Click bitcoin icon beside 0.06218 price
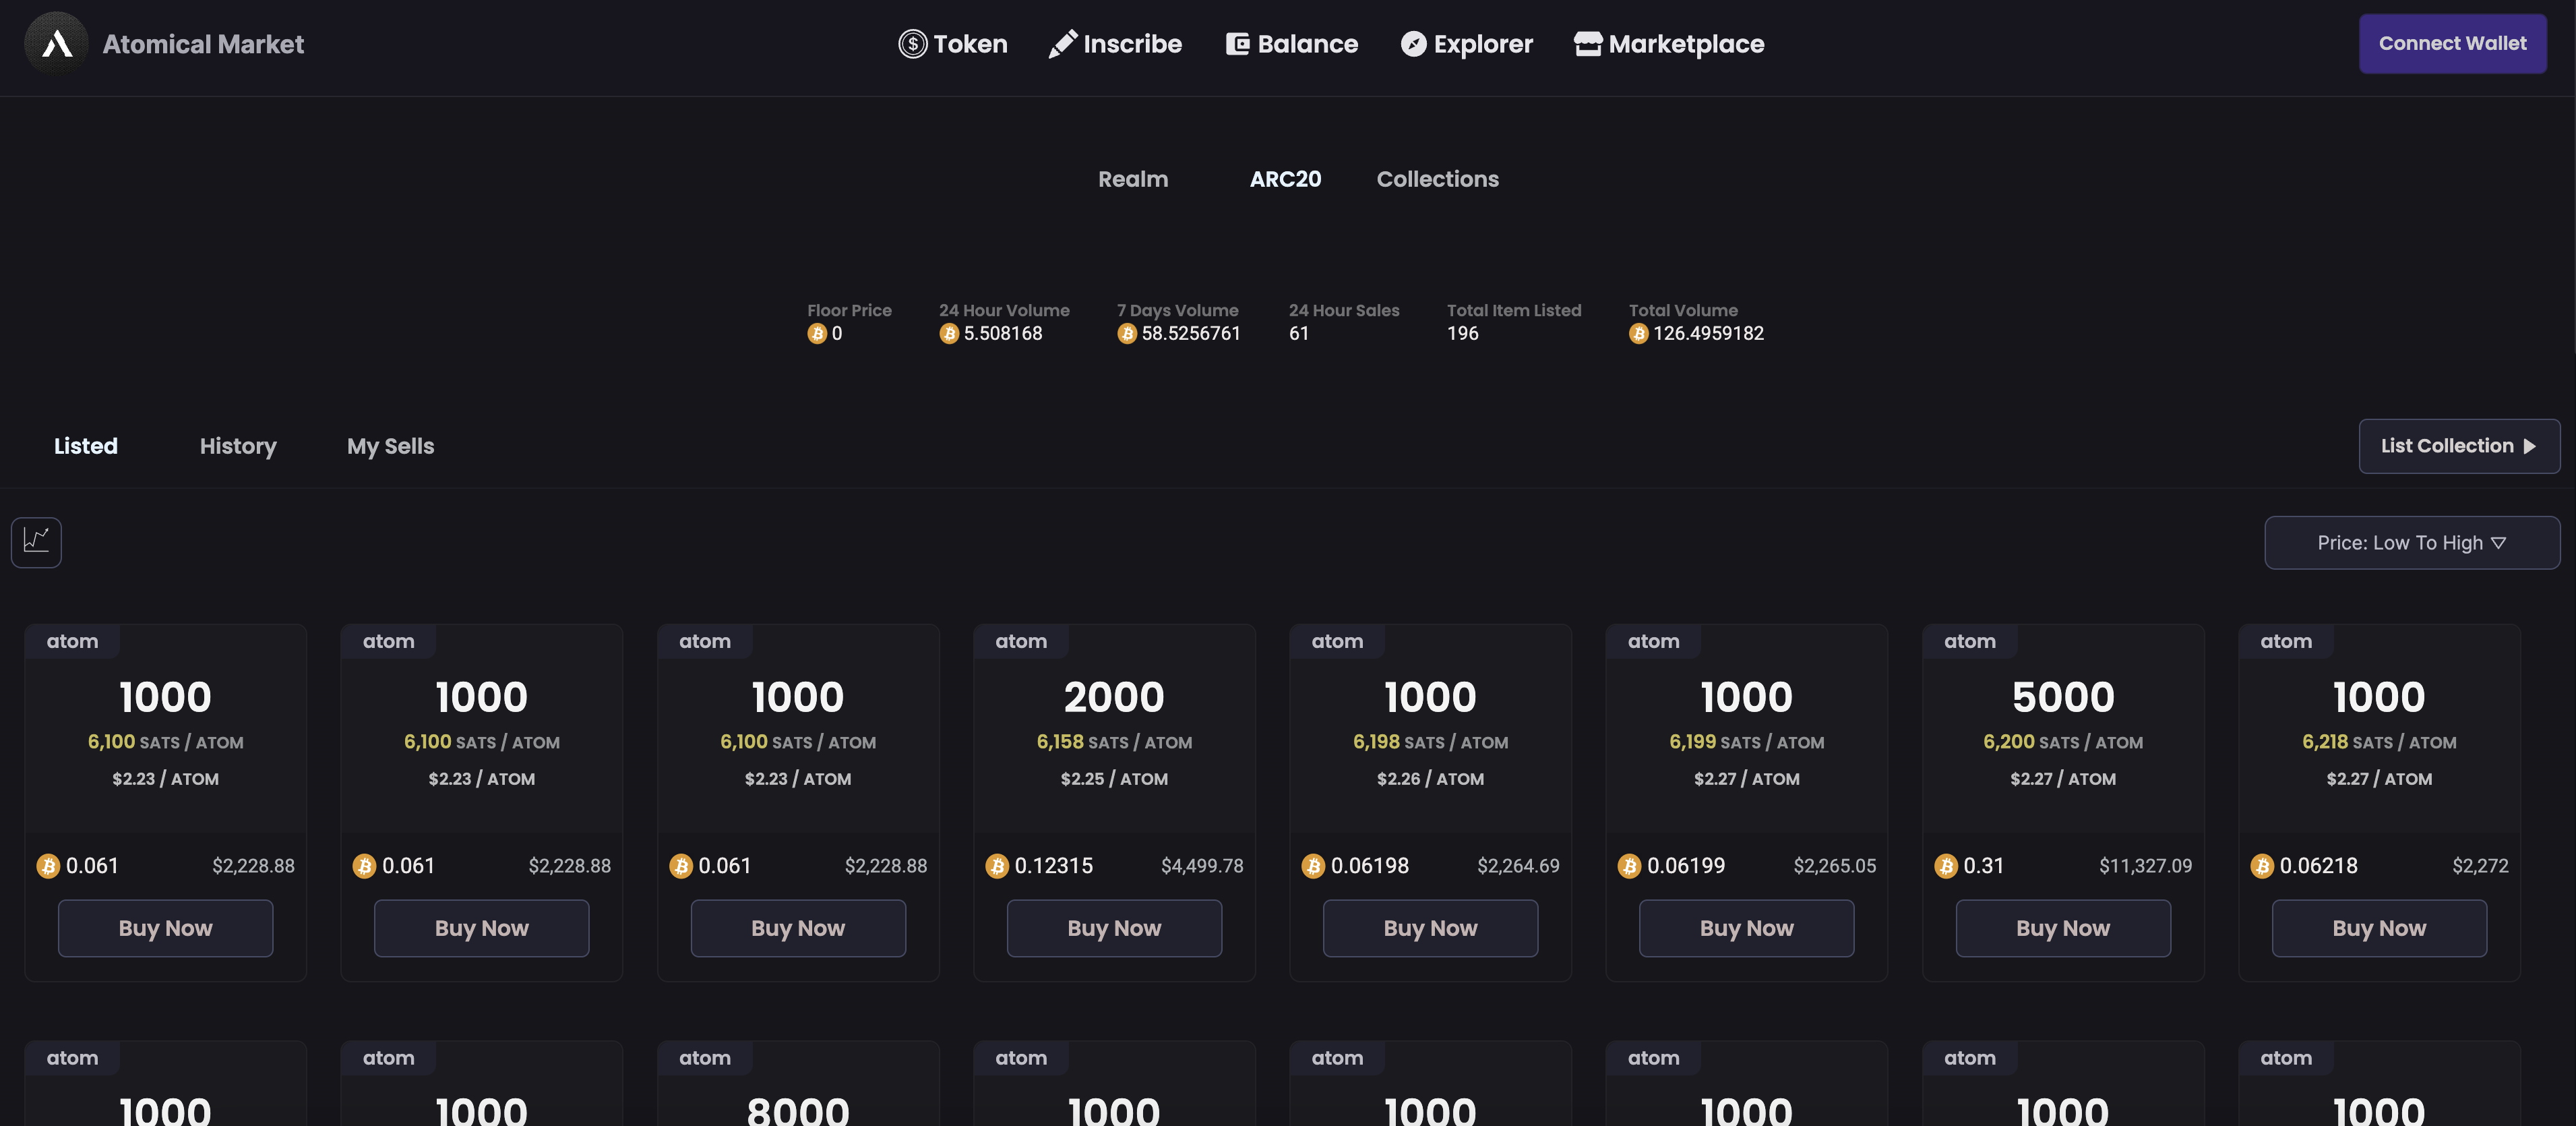This screenshot has height=1126, width=2576. (2262, 866)
